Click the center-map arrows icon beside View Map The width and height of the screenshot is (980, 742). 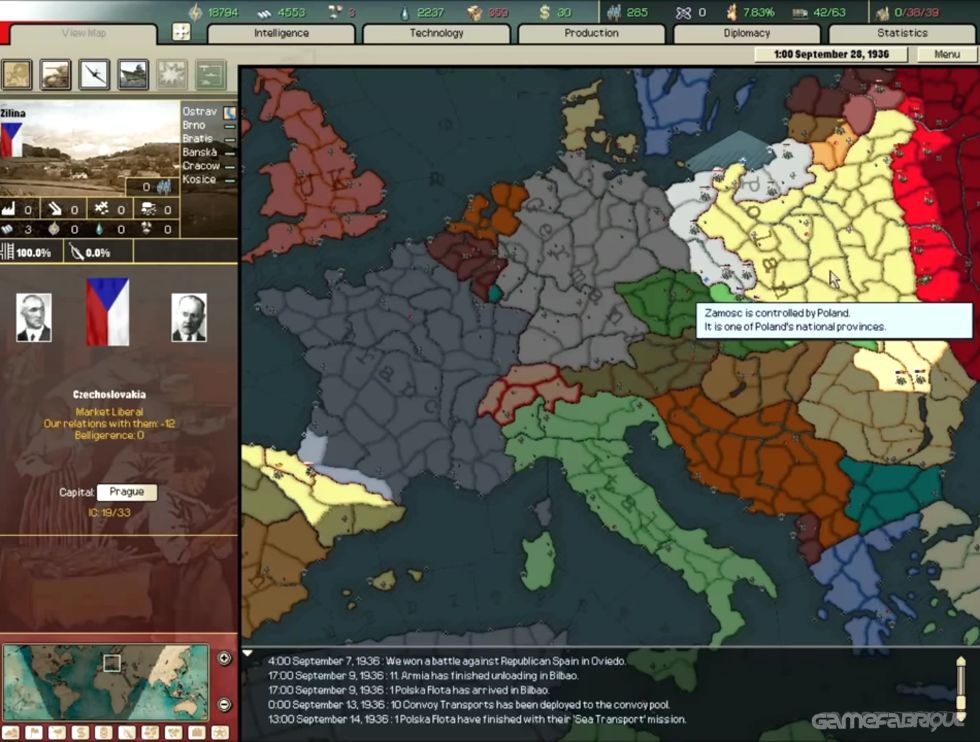[181, 33]
